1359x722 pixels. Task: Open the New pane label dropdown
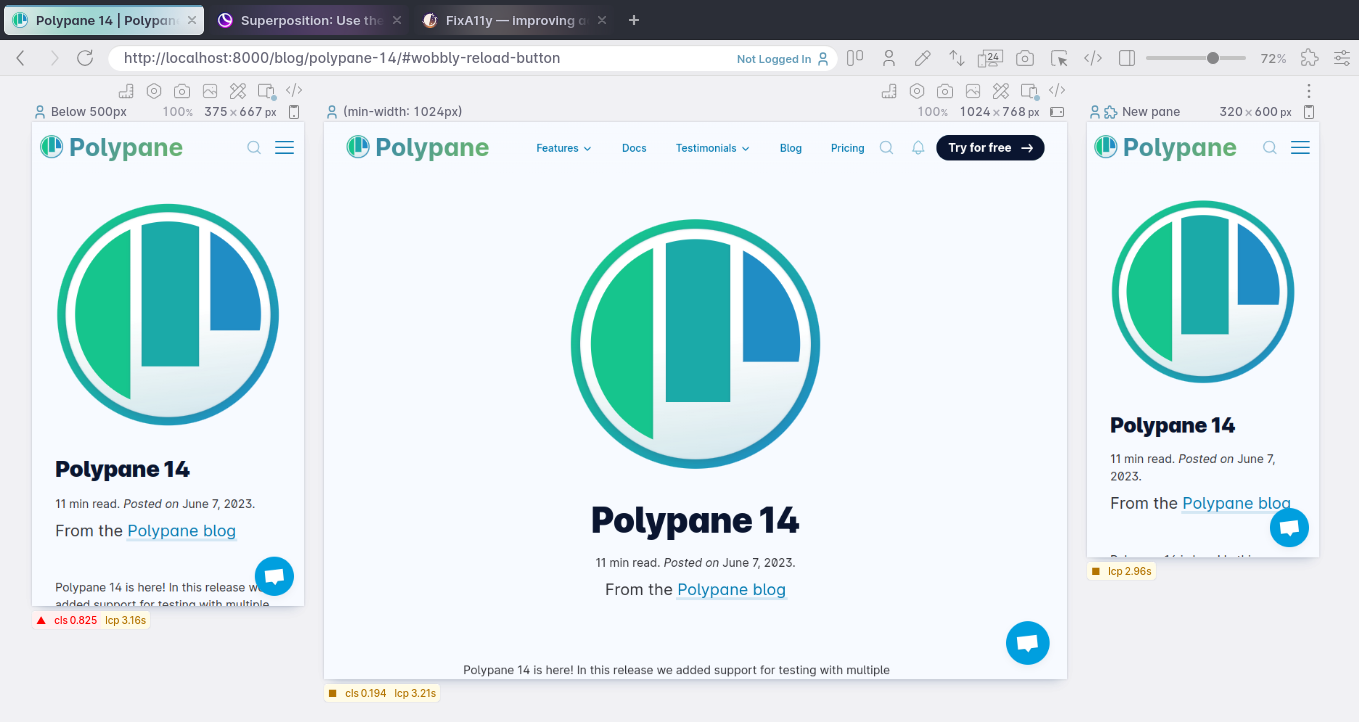point(1151,112)
